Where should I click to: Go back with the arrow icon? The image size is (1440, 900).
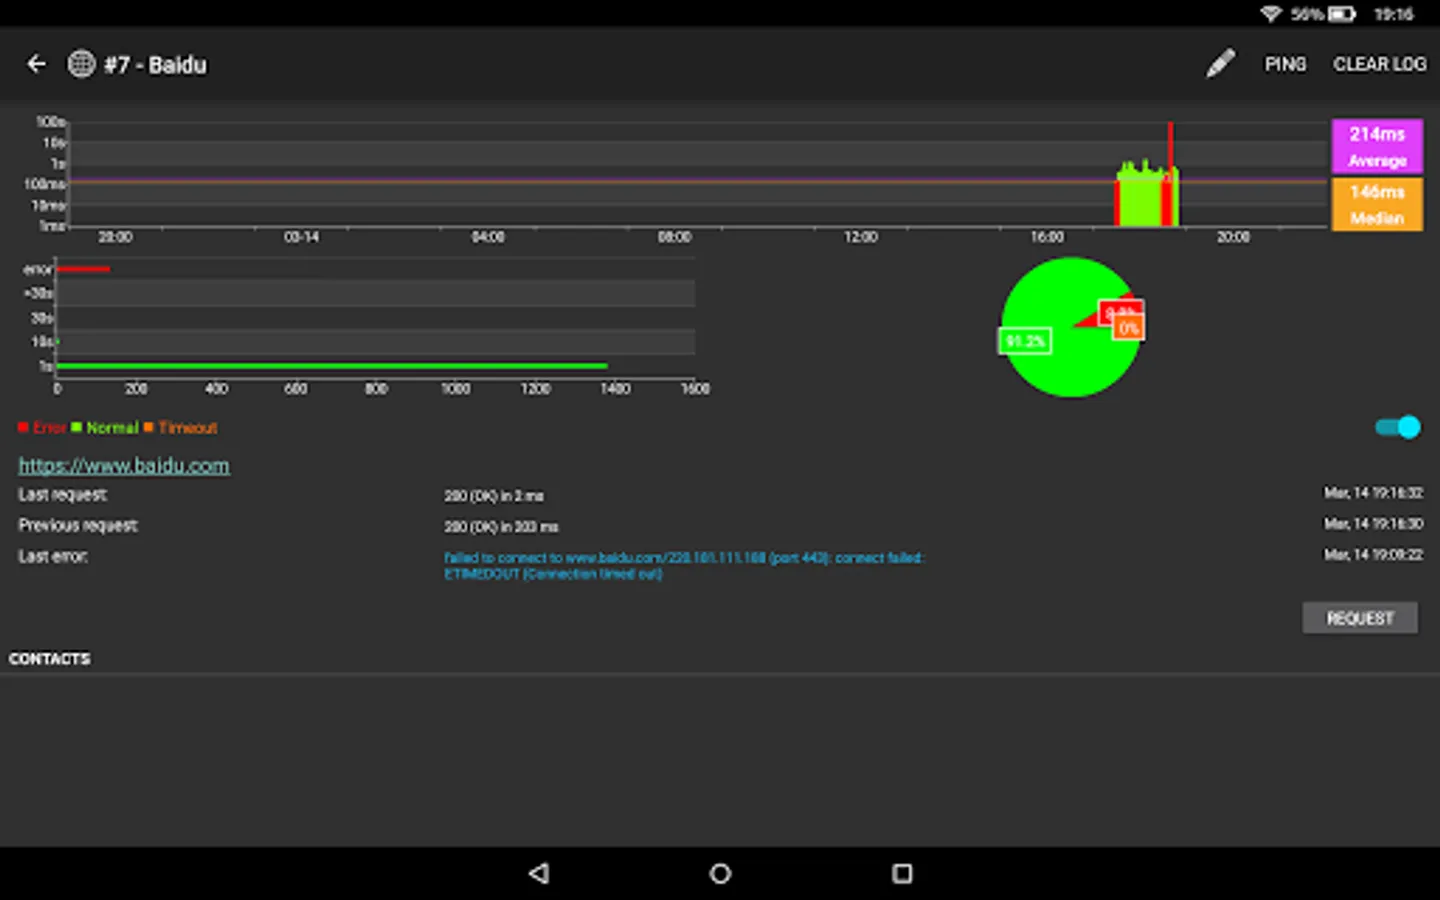[36, 64]
